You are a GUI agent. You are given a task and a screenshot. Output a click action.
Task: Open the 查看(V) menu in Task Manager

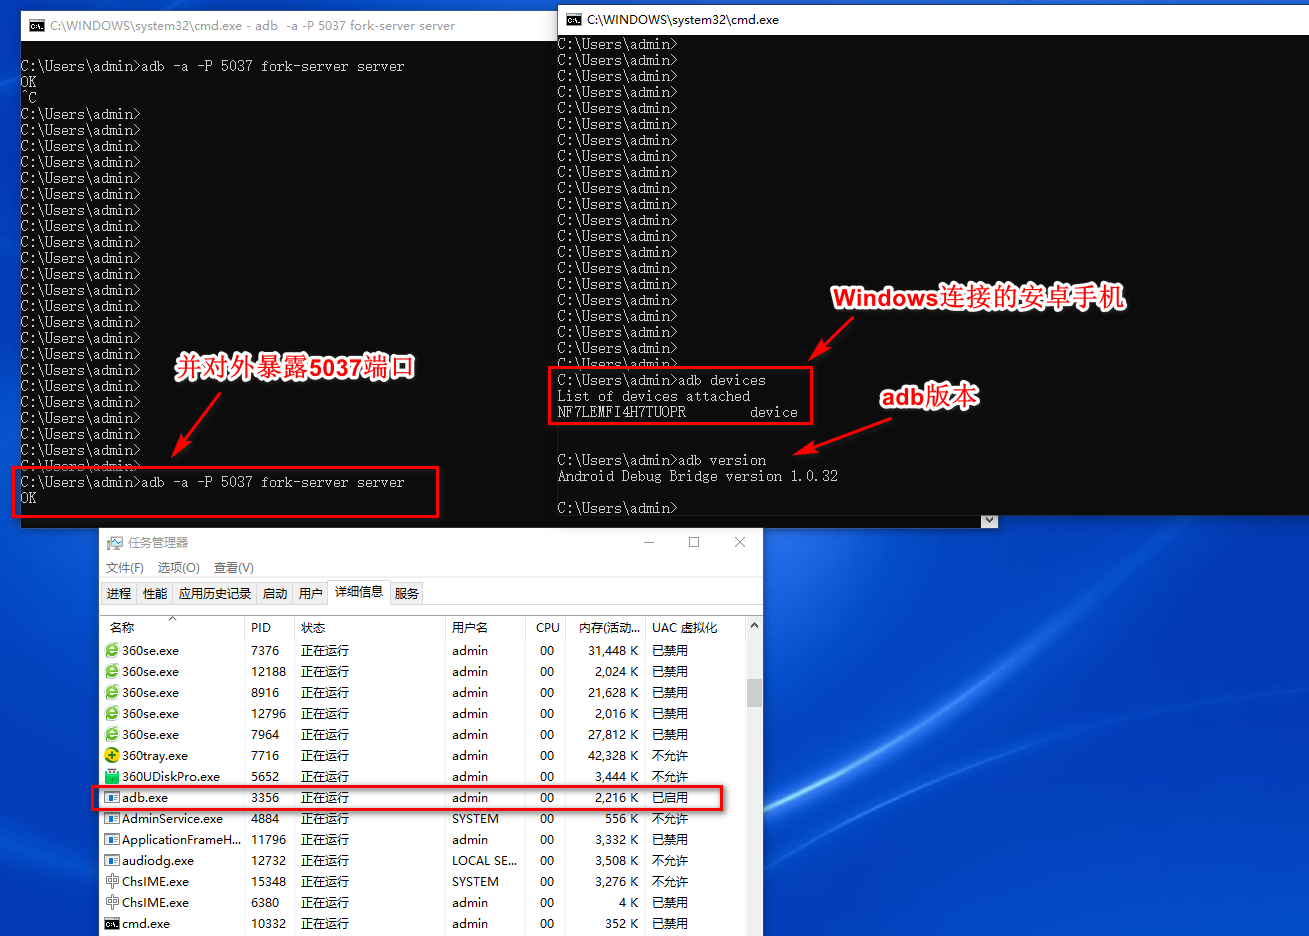[x=234, y=567]
